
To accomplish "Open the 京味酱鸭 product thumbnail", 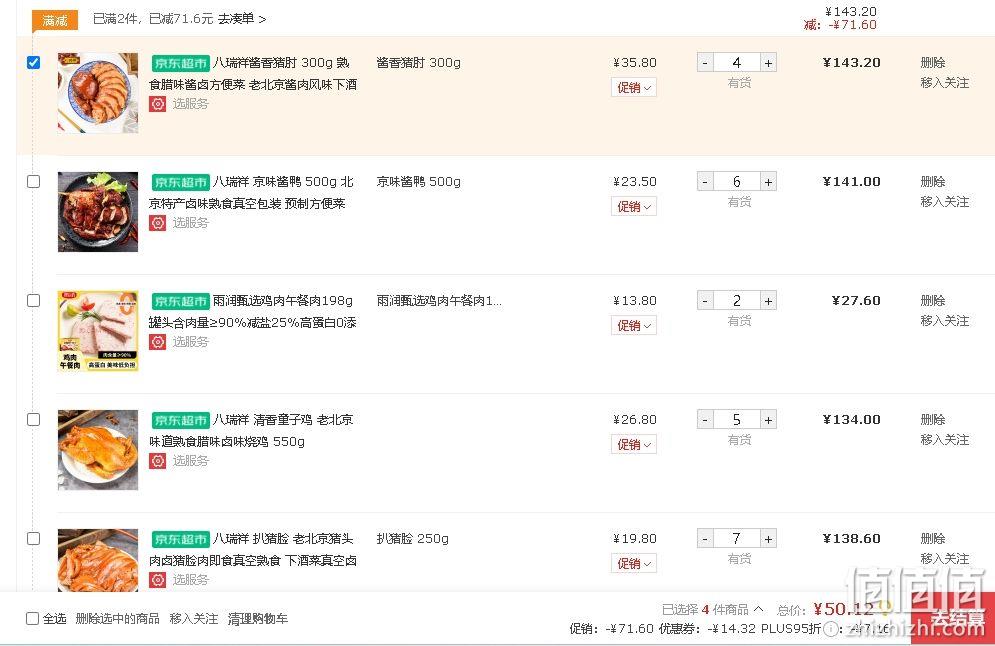I will click(98, 212).
